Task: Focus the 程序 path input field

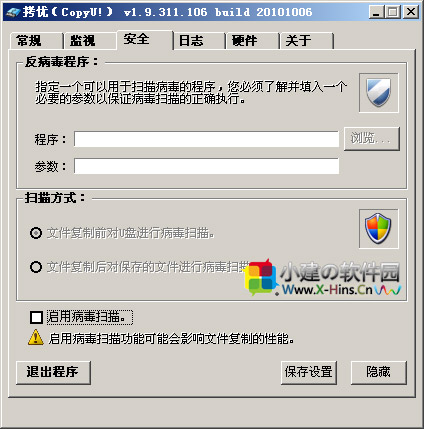Action: (206, 139)
